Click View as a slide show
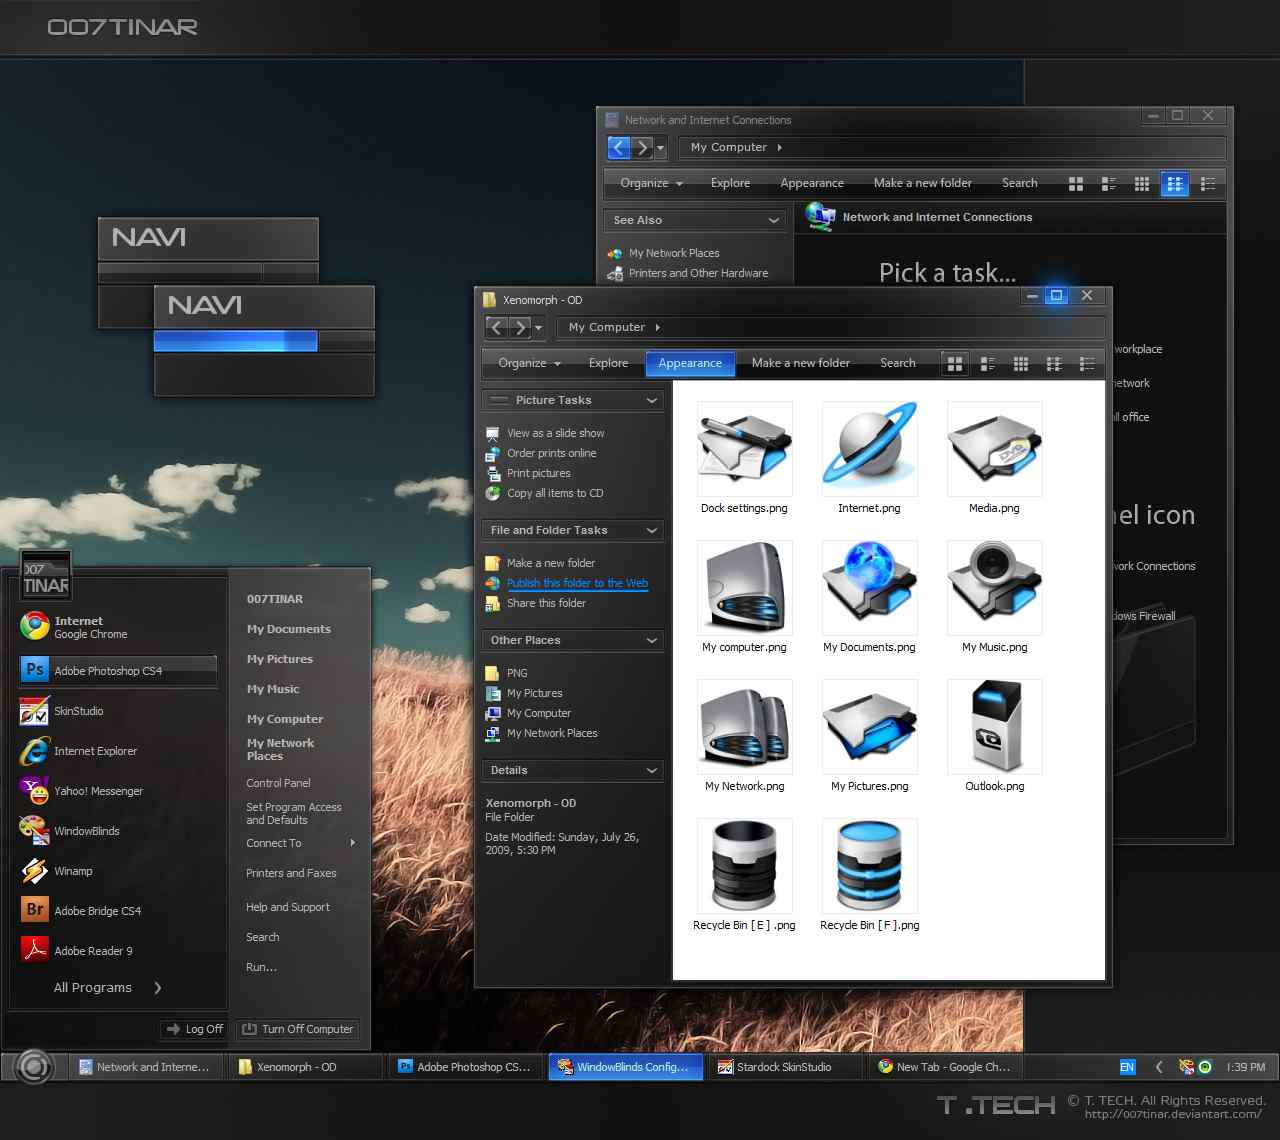The height and width of the screenshot is (1140, 1280). coord(555,433)
